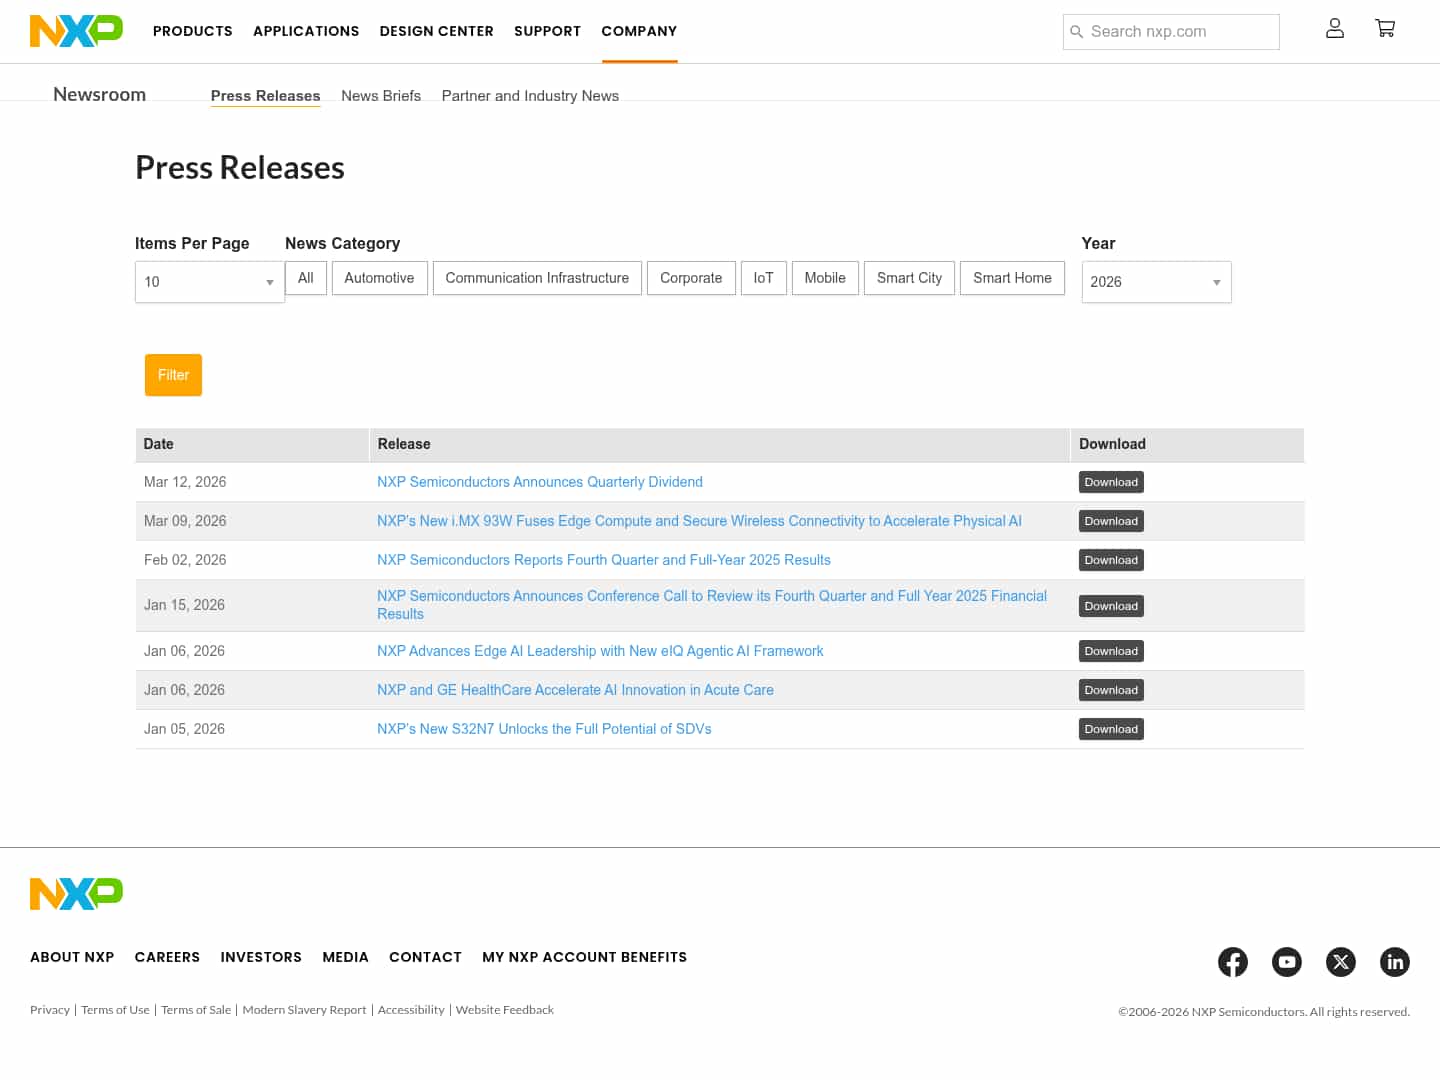Enable the IoT category filter
This screenshot has width=1440, height=1080.
point(763,278)
